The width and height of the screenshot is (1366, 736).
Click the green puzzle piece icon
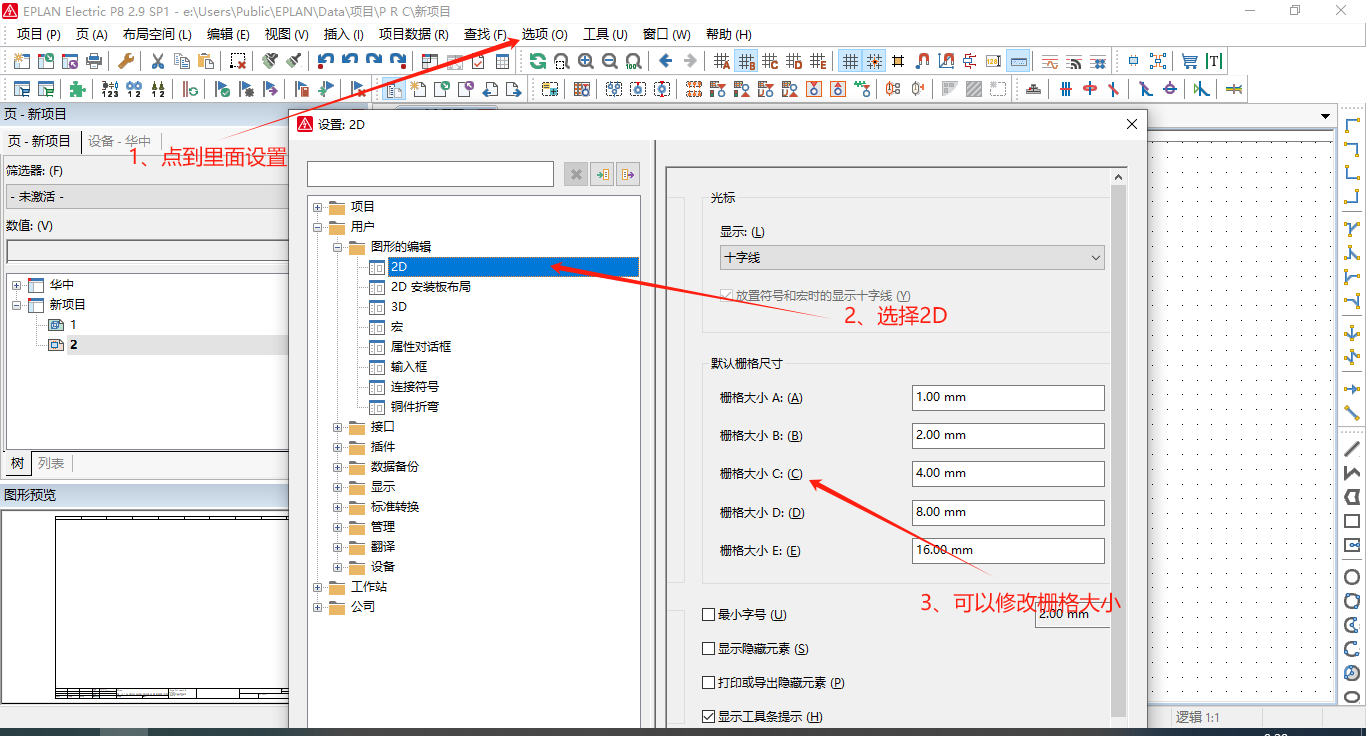(77, 89)
